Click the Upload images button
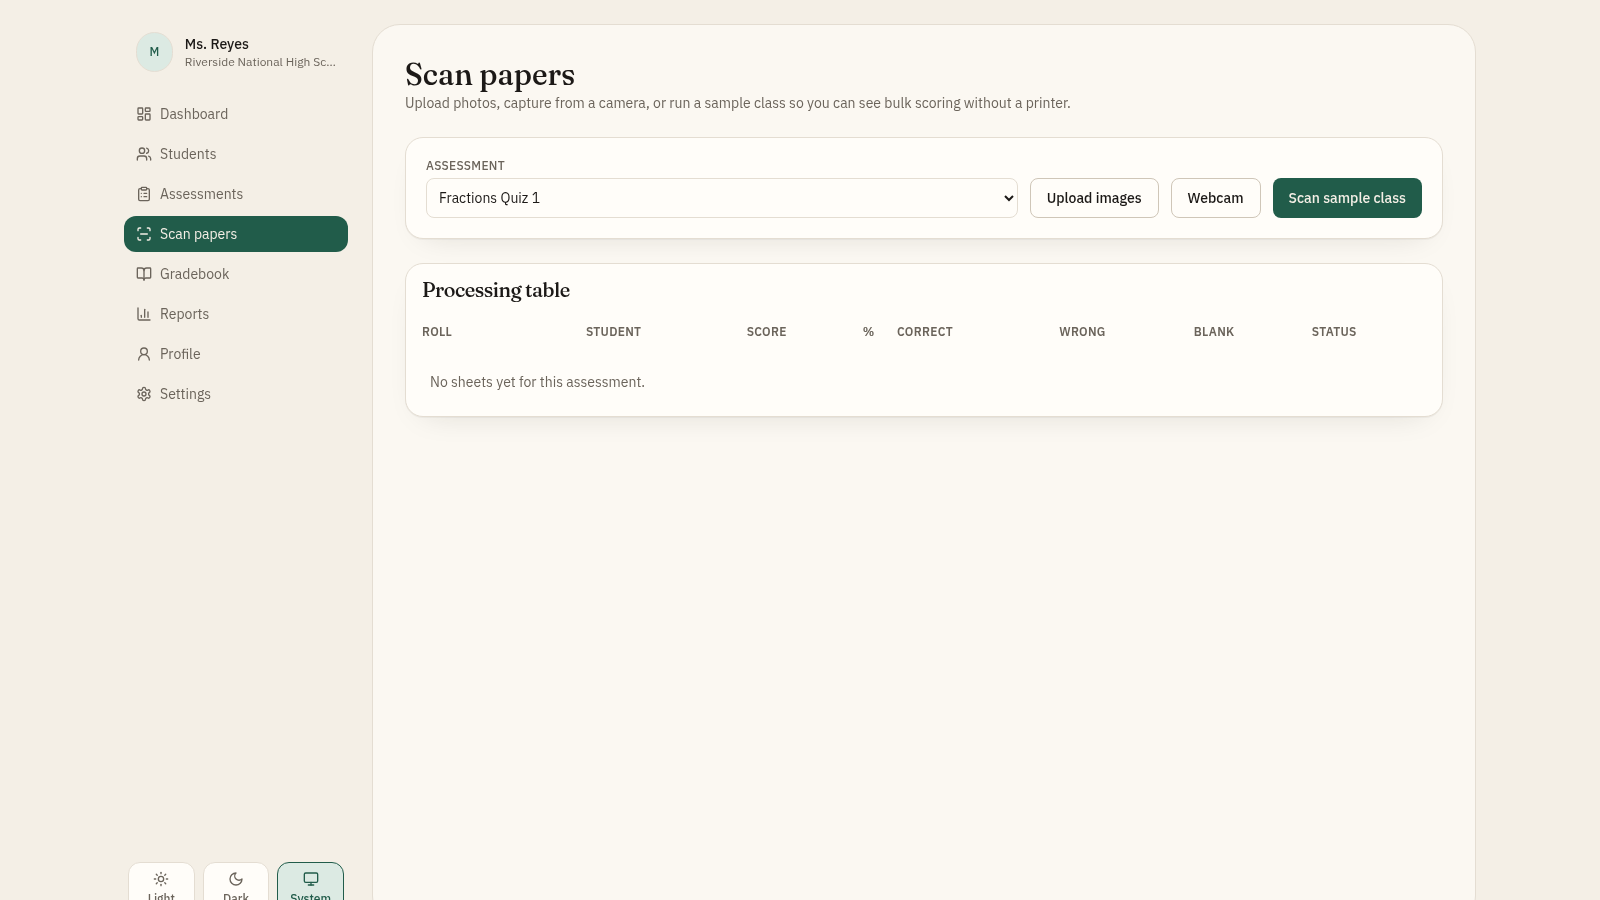 point(1094,198)
